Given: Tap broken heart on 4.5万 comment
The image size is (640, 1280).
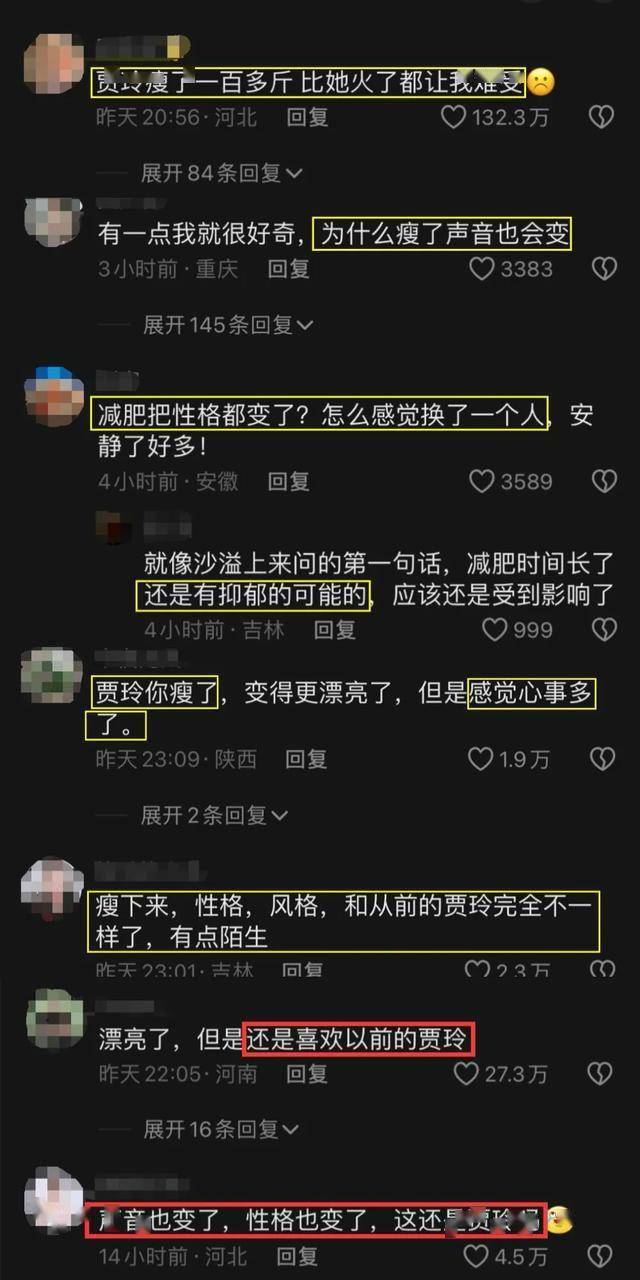Looking at the screenshot, I should point(600,1255).
